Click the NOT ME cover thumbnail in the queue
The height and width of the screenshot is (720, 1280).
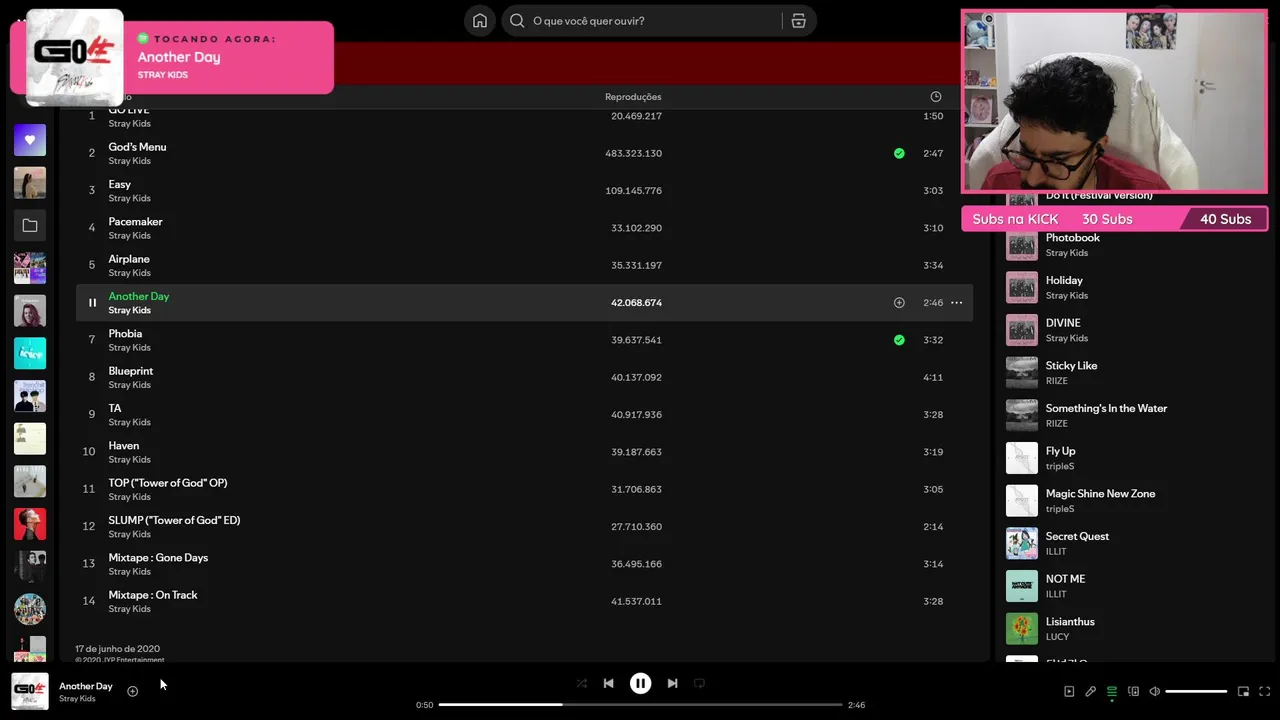(x=1022, y=586)
